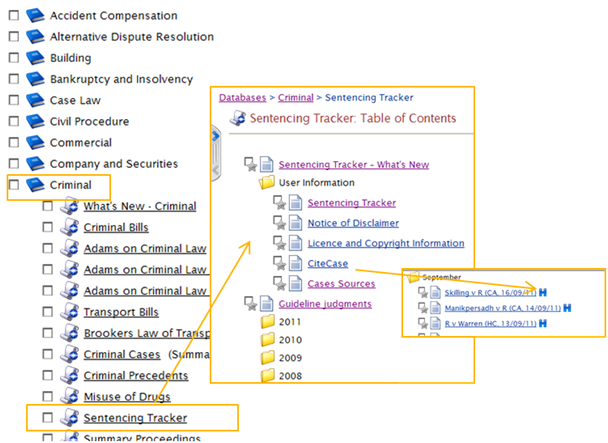Click scroll icon beside What's New - Criminal
608x443 pixels.
click(x=70, y=206)
